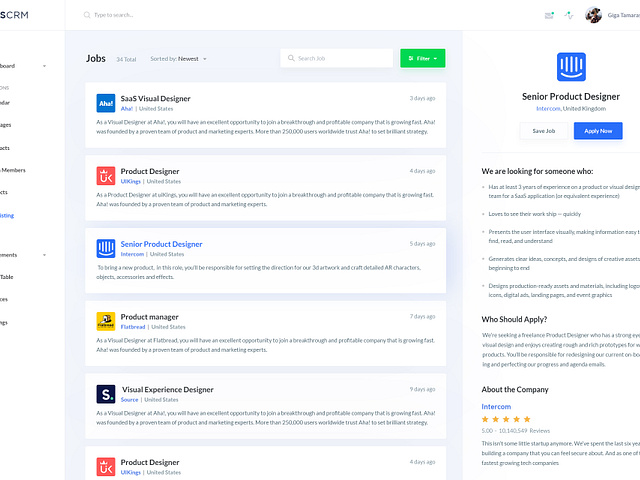Click the 10,140,549 Reviews text
The width and height of the screenshot is (640, 480).
[524, 431]
